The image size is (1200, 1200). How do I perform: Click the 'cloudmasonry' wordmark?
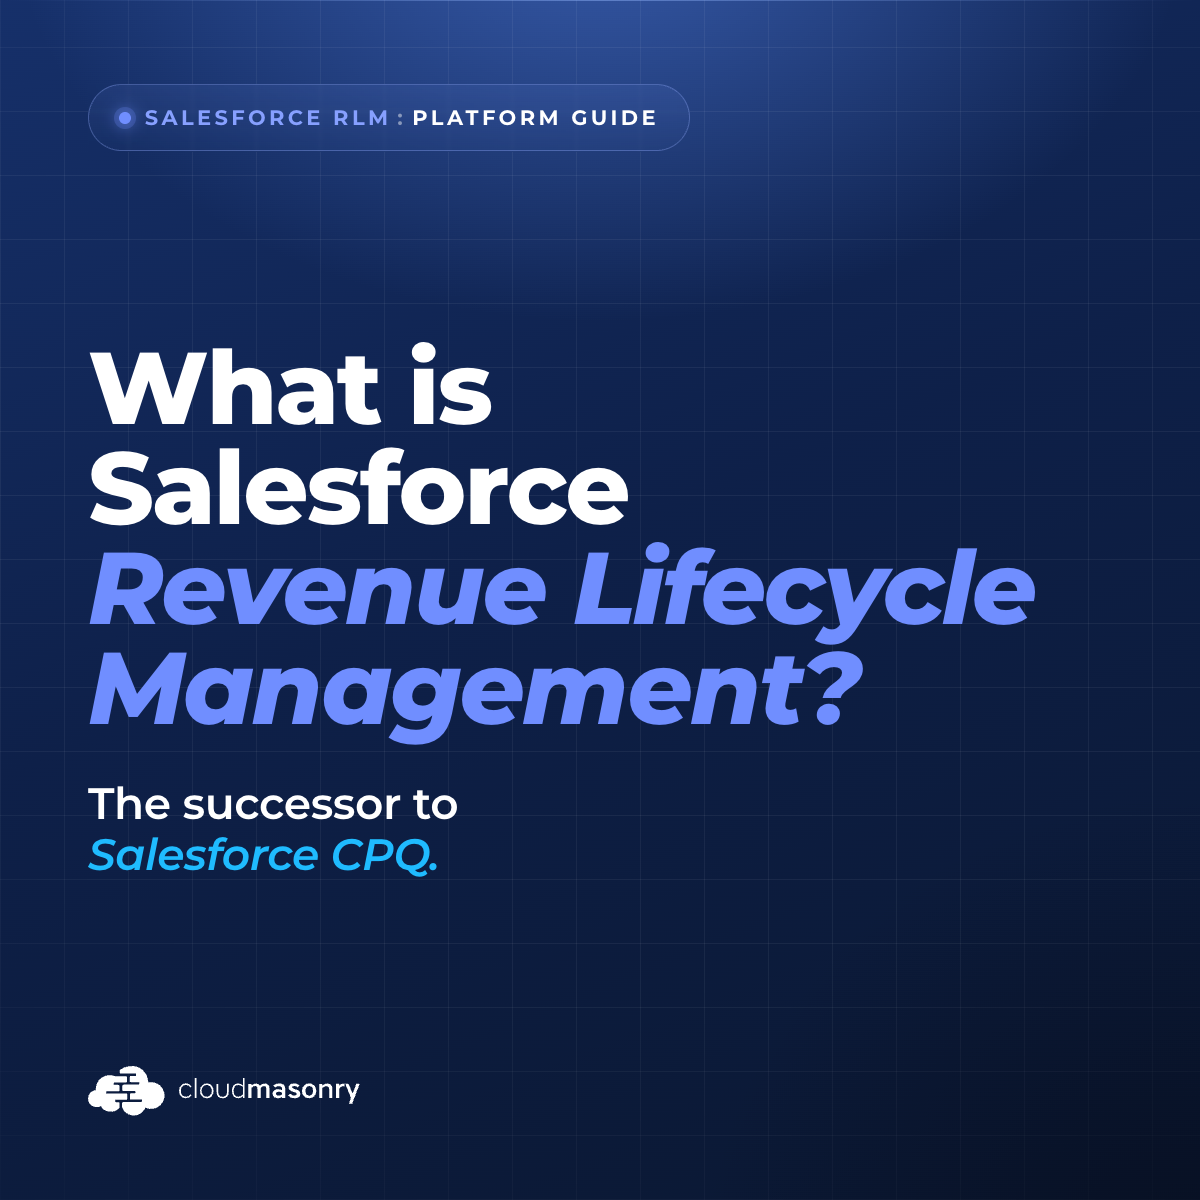tap(269, 1090)
